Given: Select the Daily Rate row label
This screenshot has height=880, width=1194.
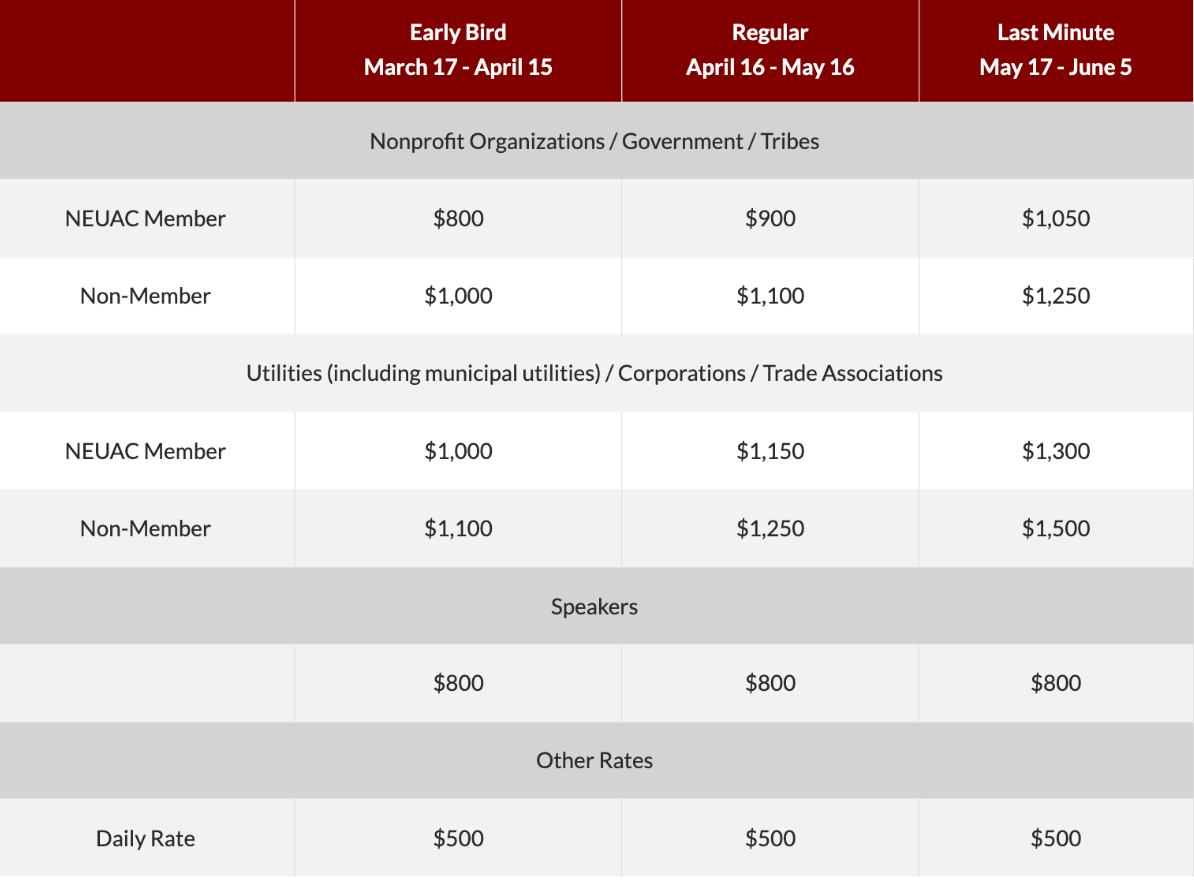Looking at the screenshot, I should pyautogui.click(x=146, y=838).
